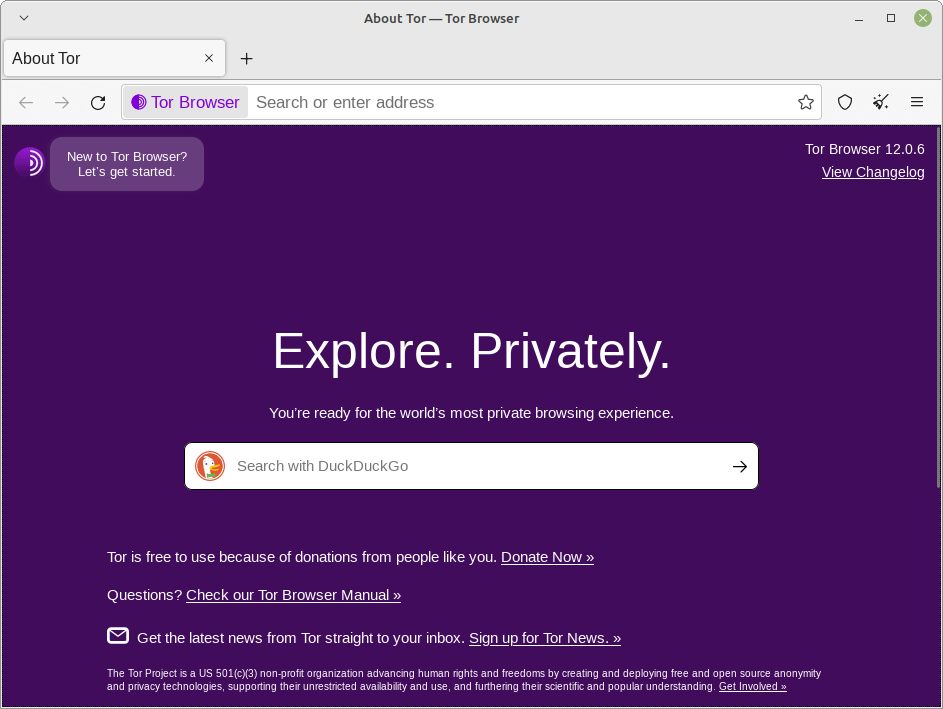
Task: Submit search with the arrow button
Action: pos(740,466)
